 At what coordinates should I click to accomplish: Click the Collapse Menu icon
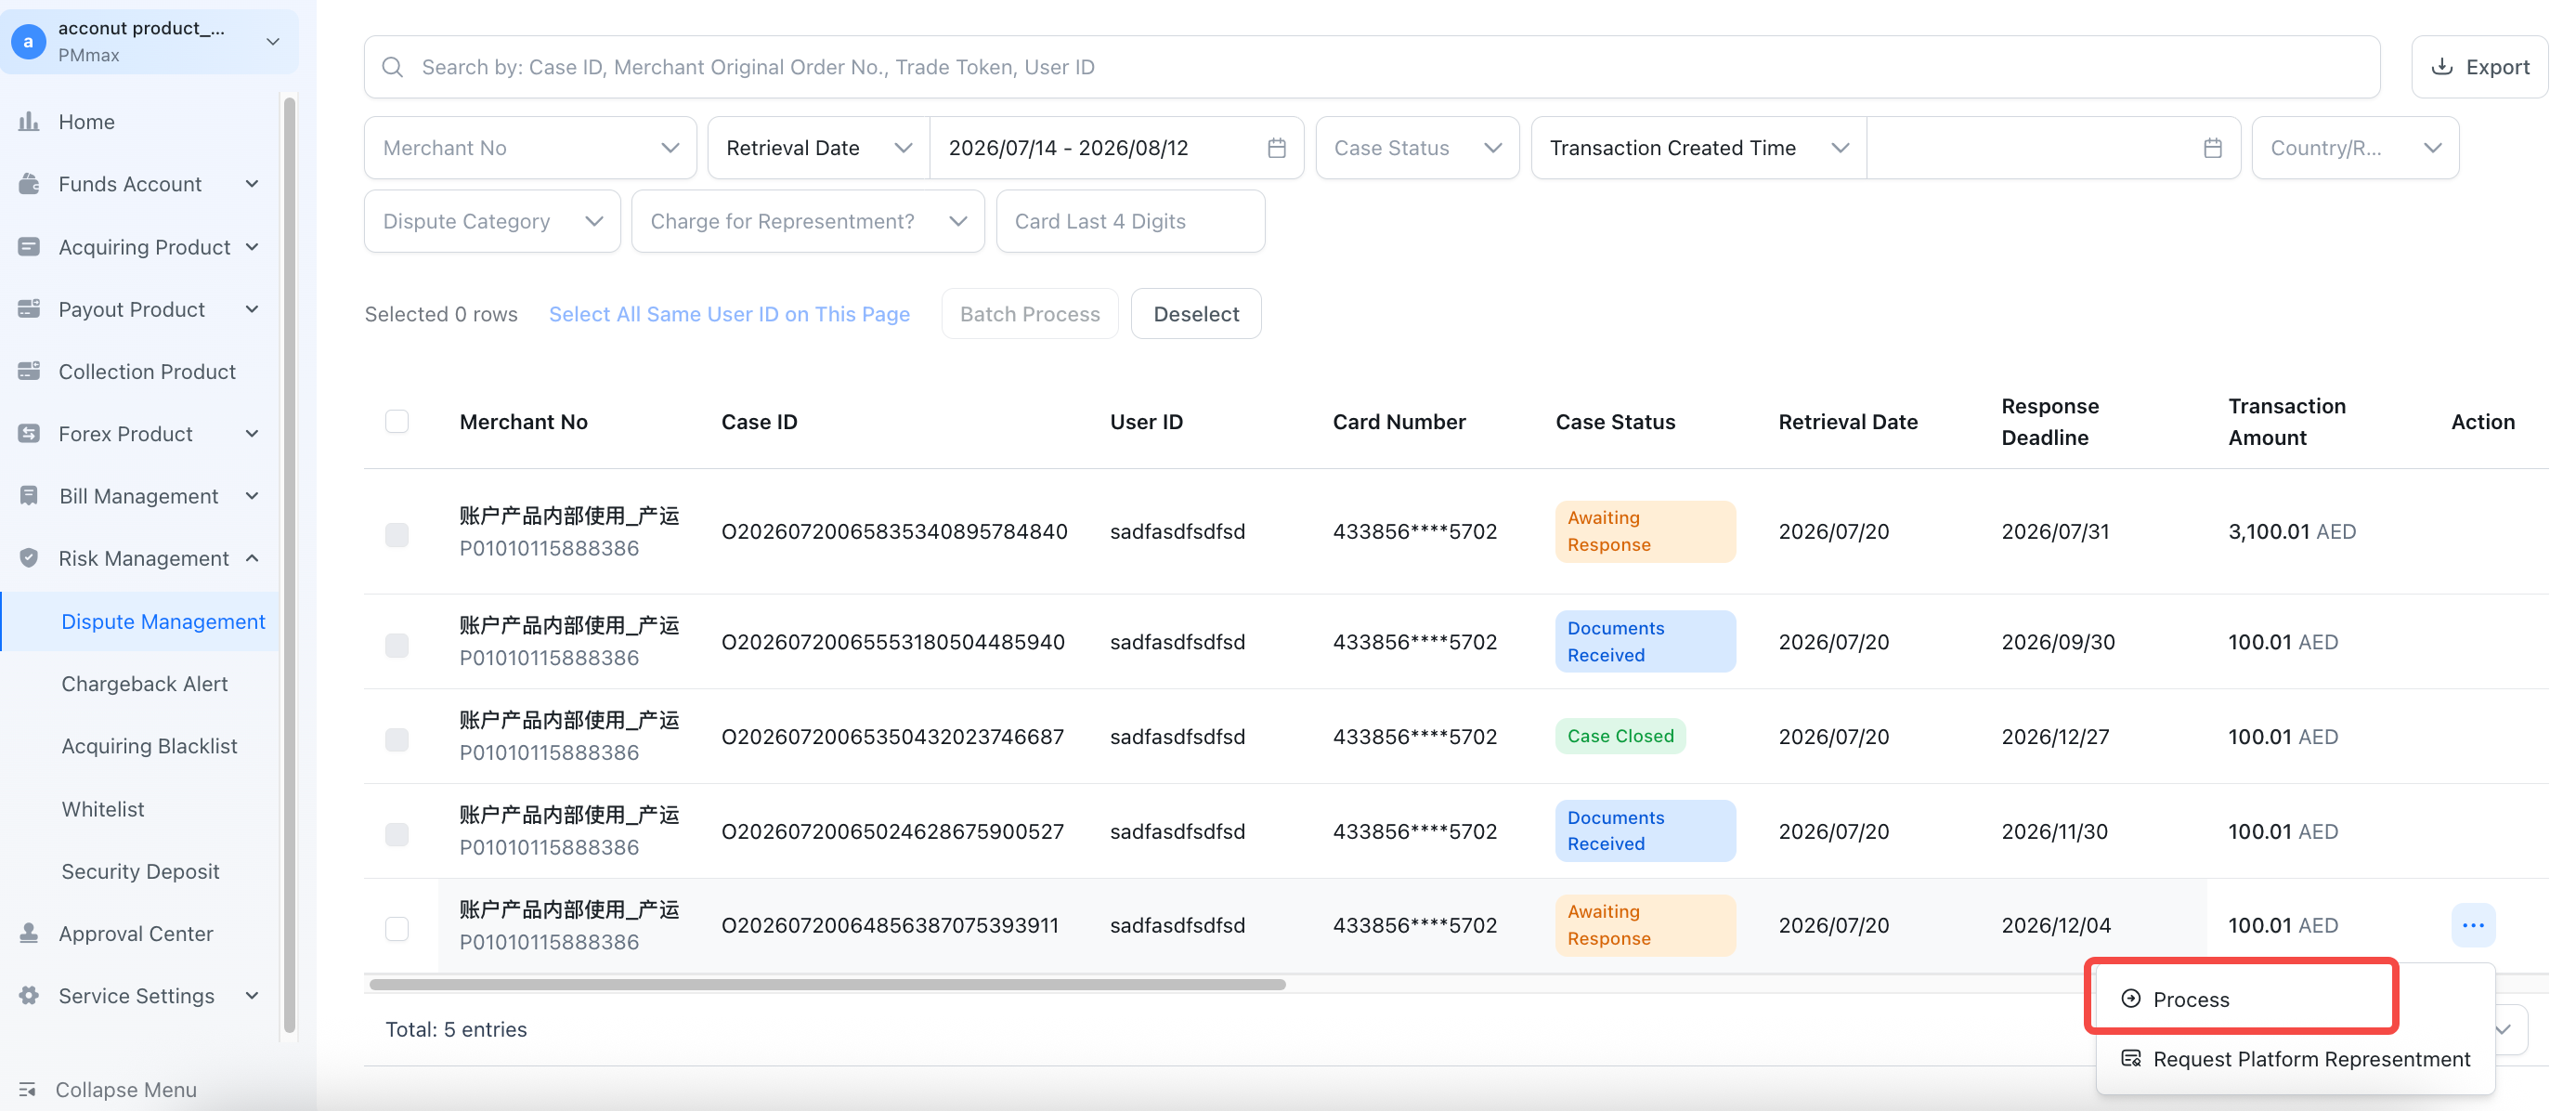[27, 1089]
